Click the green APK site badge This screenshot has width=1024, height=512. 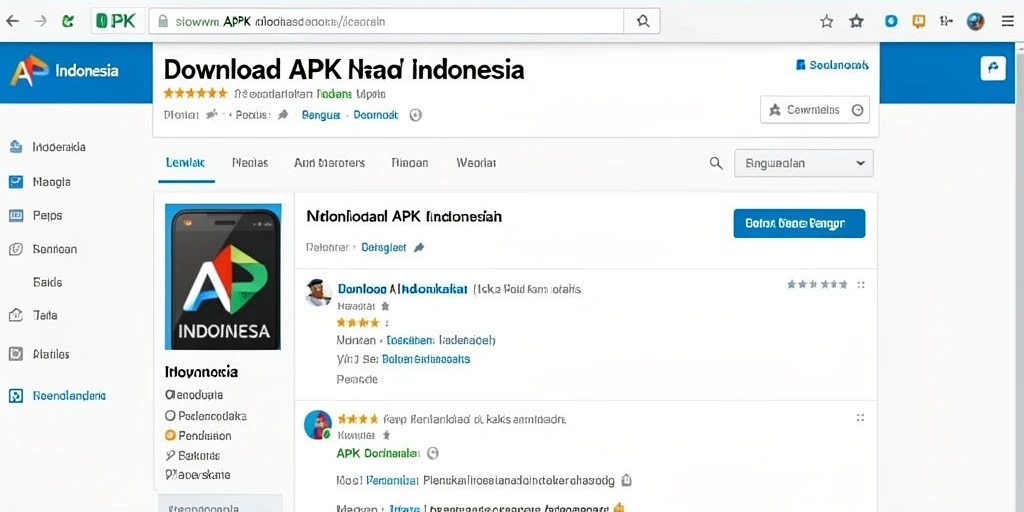coord(116,21)
